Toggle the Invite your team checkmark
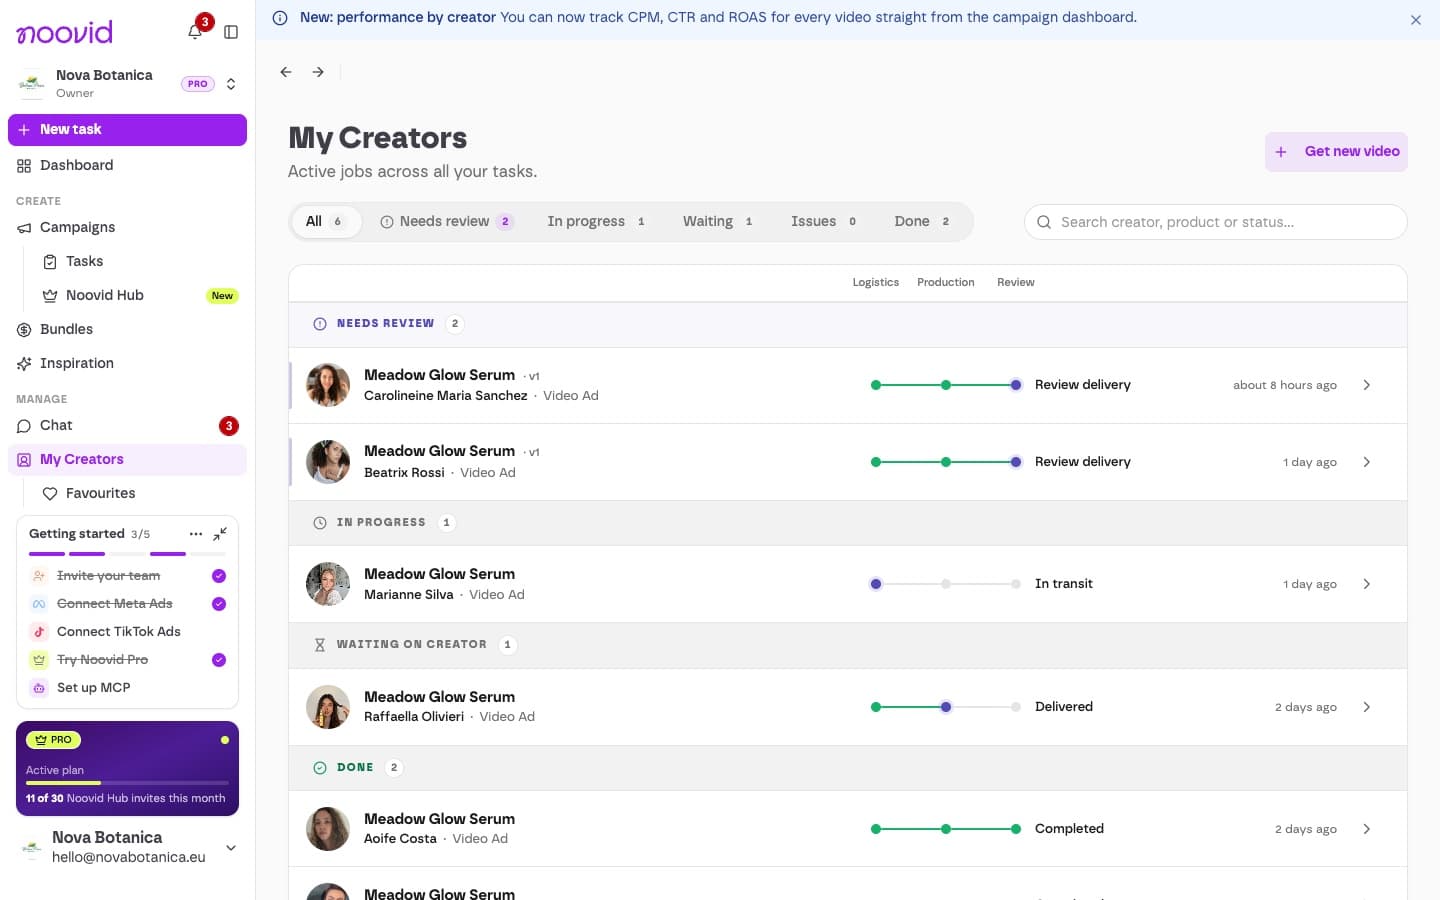 coord(219,576)
